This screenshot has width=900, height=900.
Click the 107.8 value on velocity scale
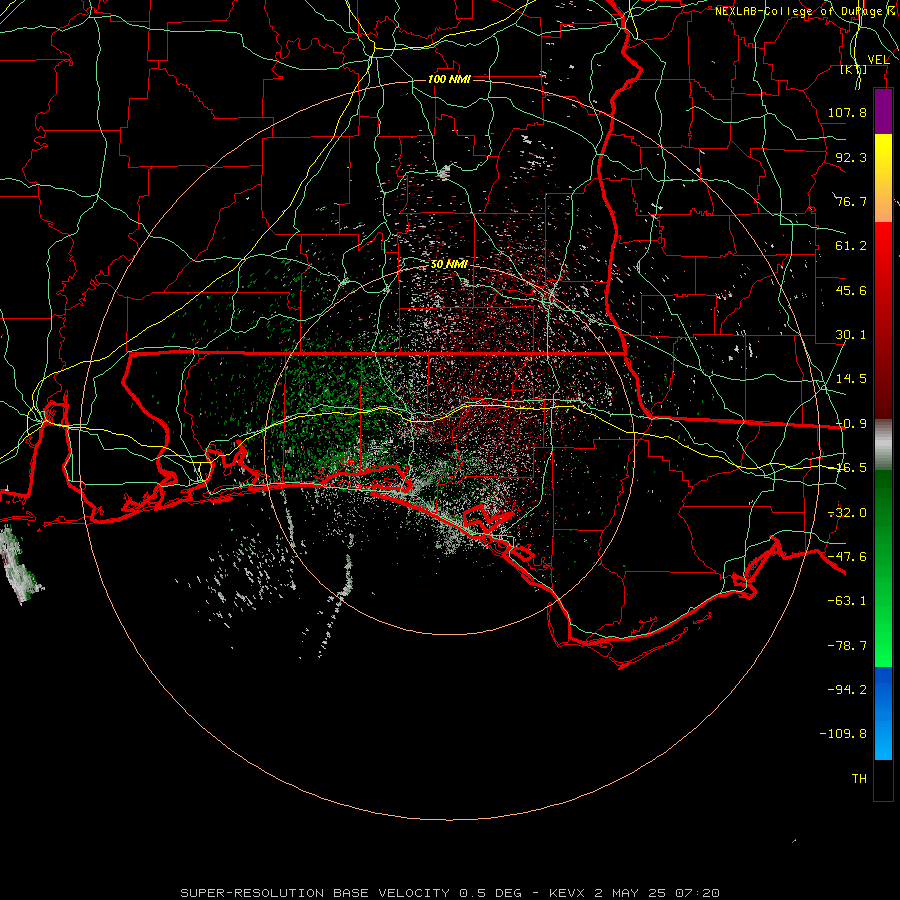[847, 112]
